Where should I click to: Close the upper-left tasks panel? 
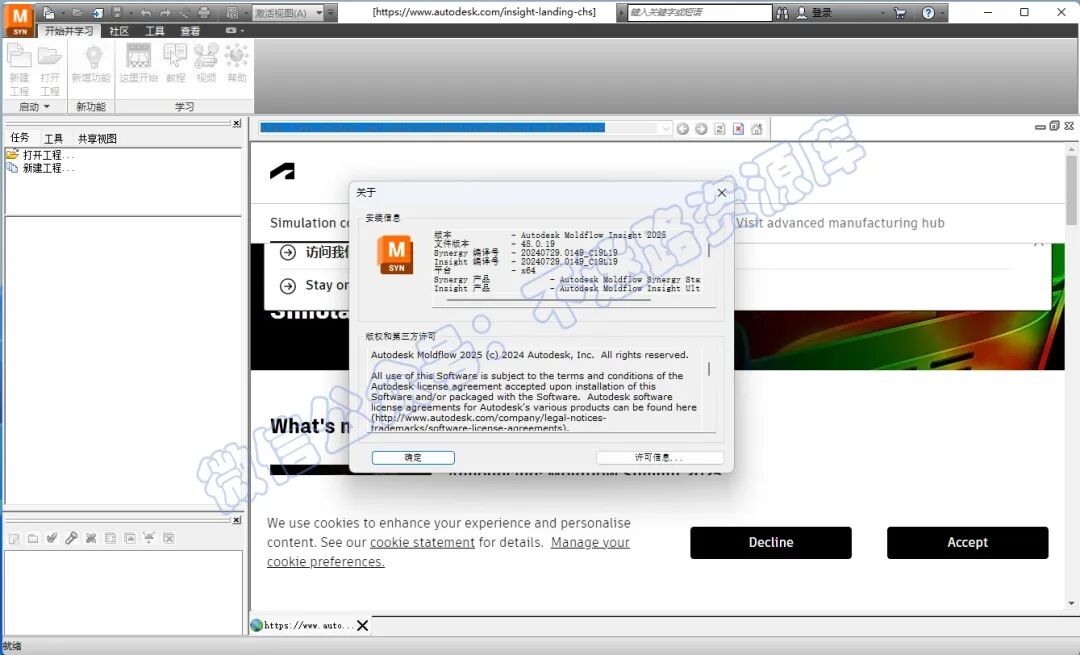point(236,123)
